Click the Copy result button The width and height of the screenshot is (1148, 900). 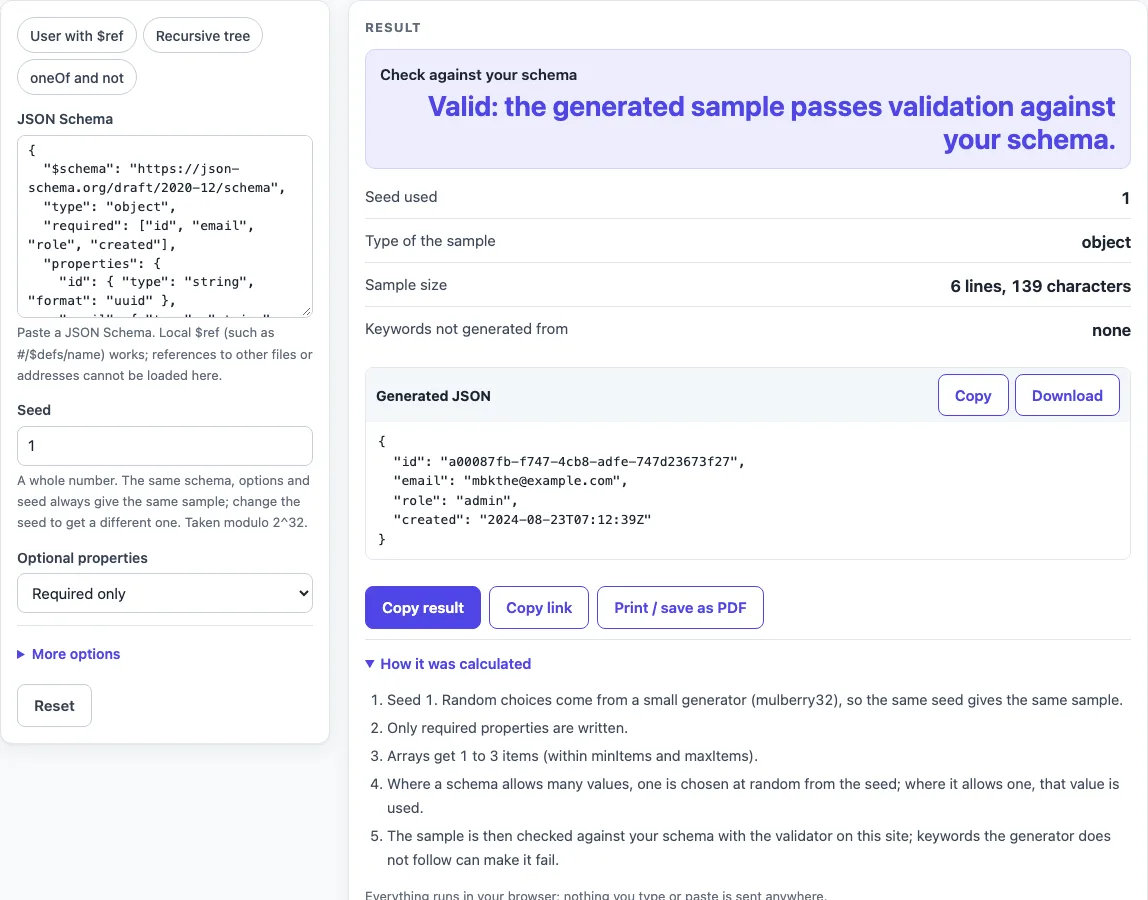pyautogui.click(x=422, y=608)
